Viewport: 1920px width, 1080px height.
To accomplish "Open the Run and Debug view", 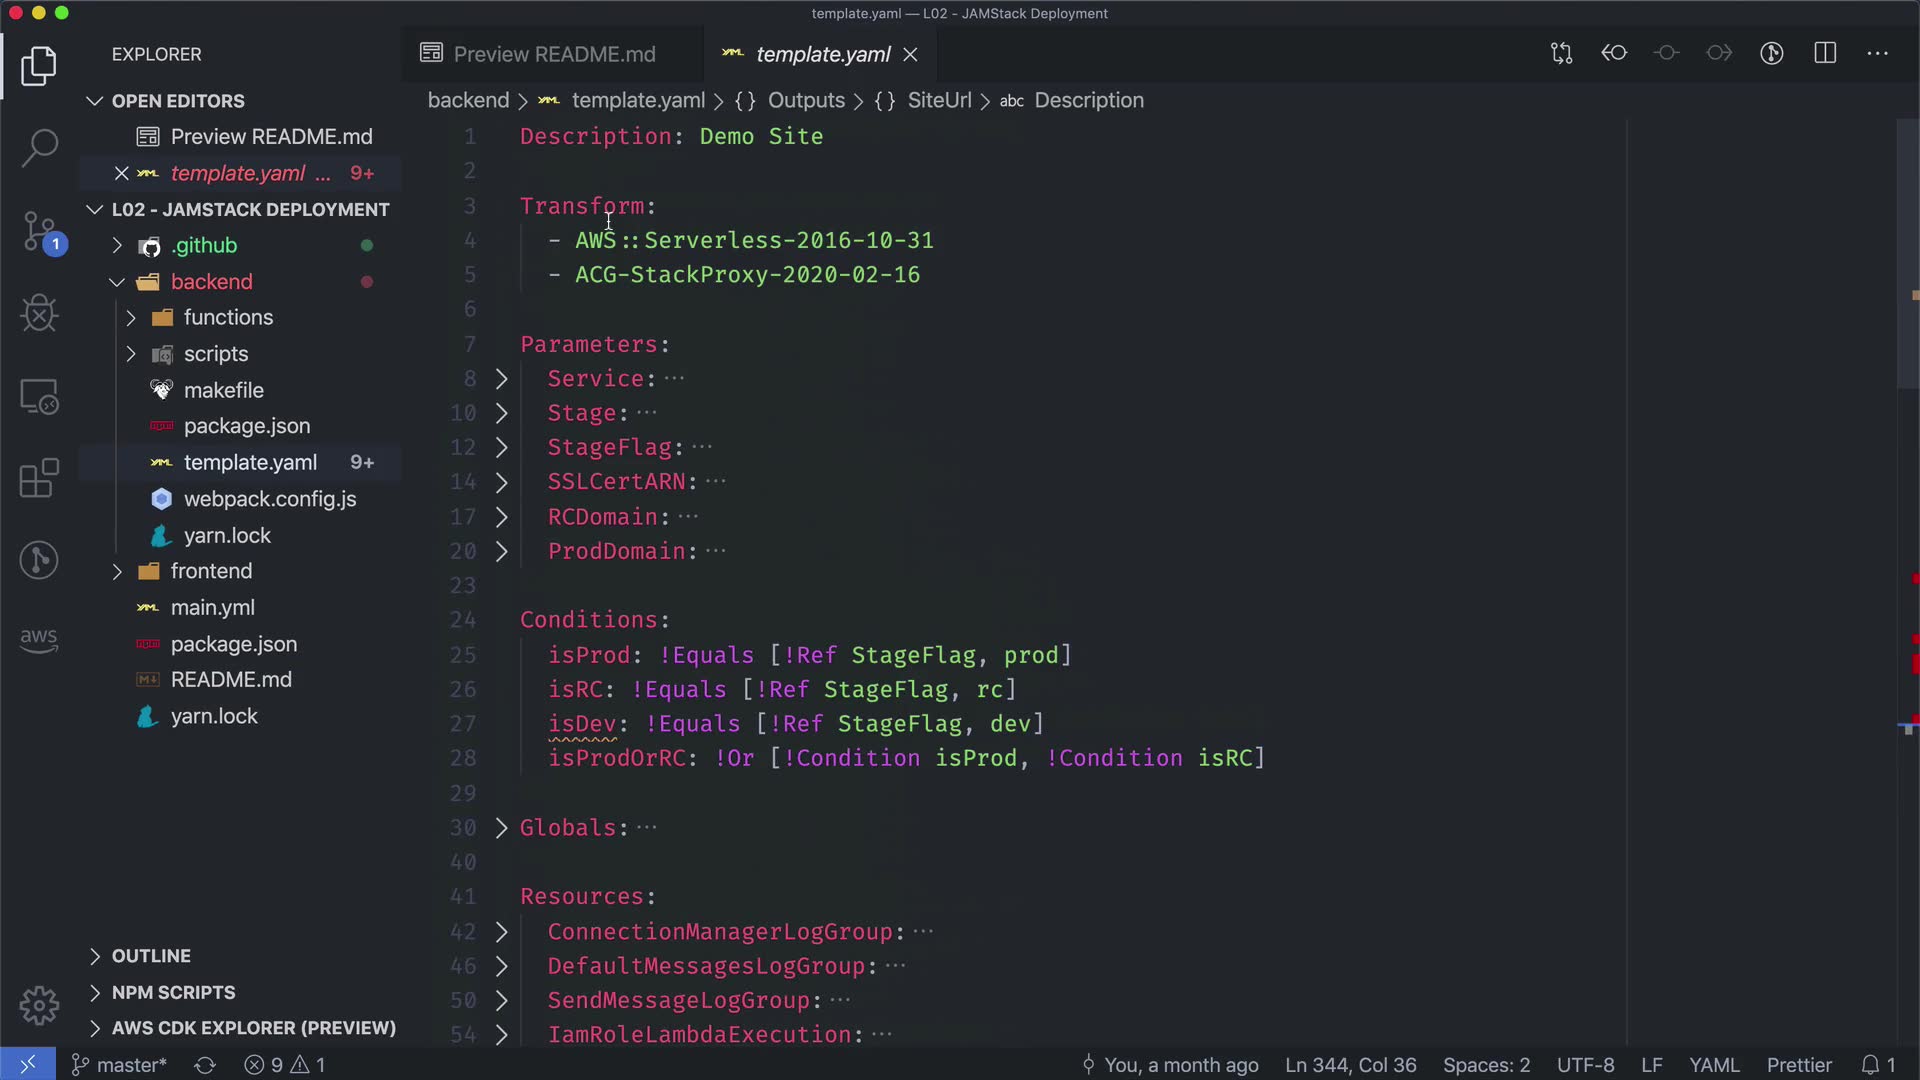I will pyautogui.click(x=40, y=314).
